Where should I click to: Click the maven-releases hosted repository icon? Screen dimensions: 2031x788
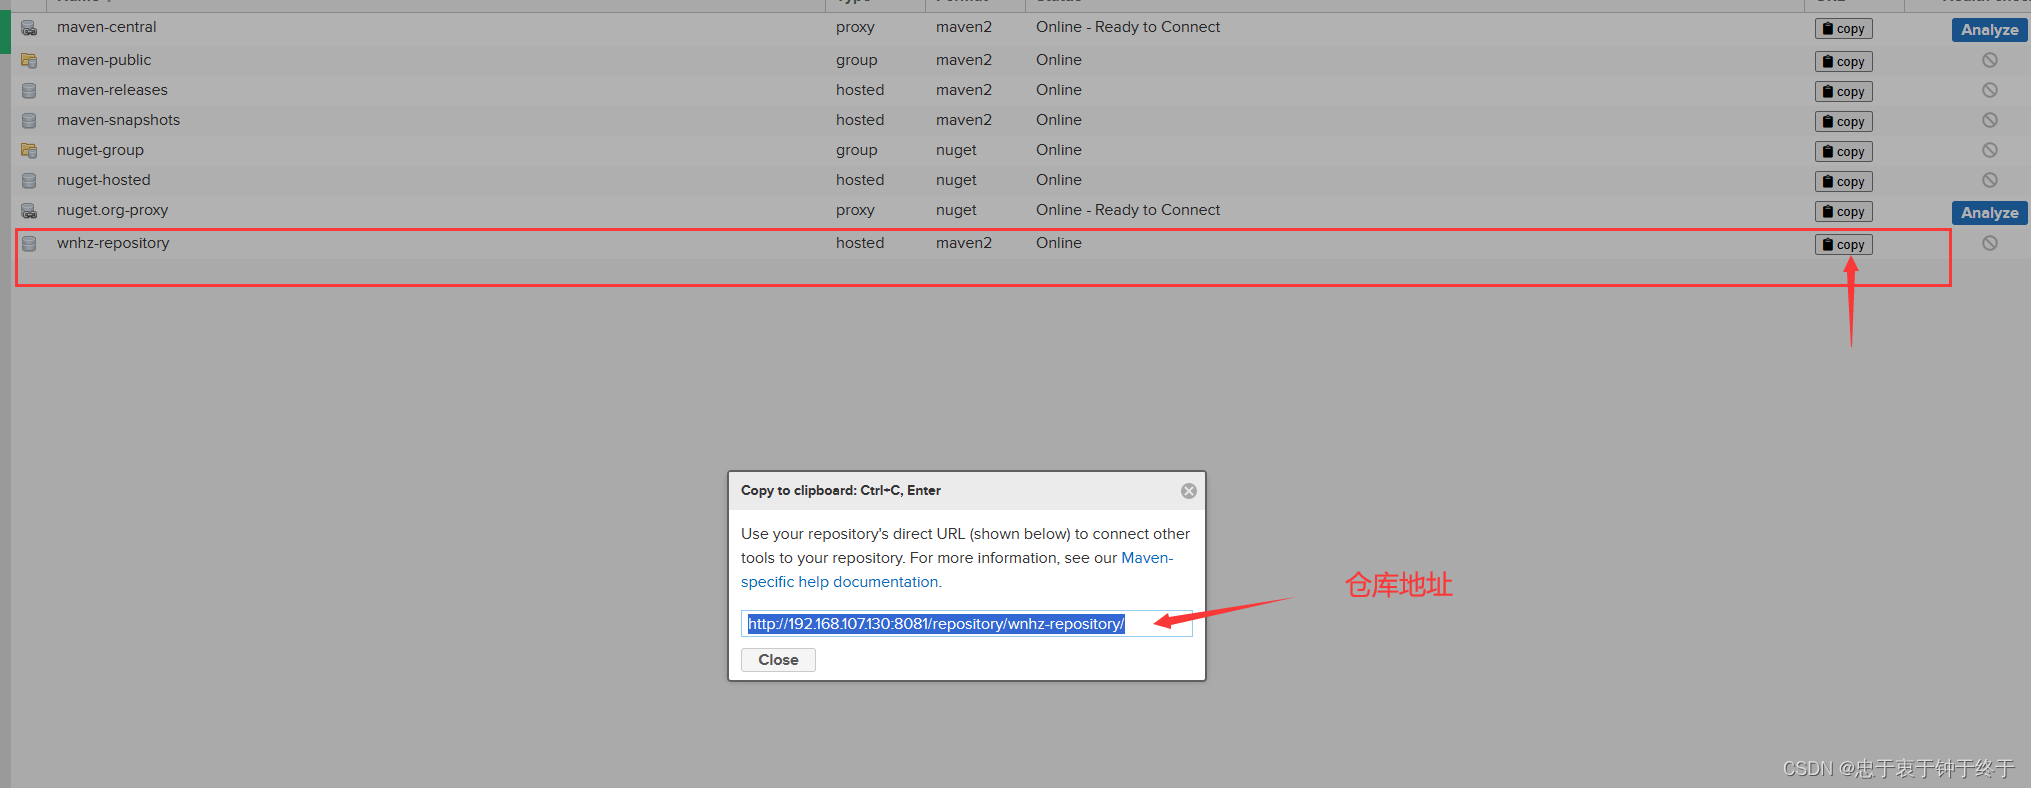click(x=29, y=91)
